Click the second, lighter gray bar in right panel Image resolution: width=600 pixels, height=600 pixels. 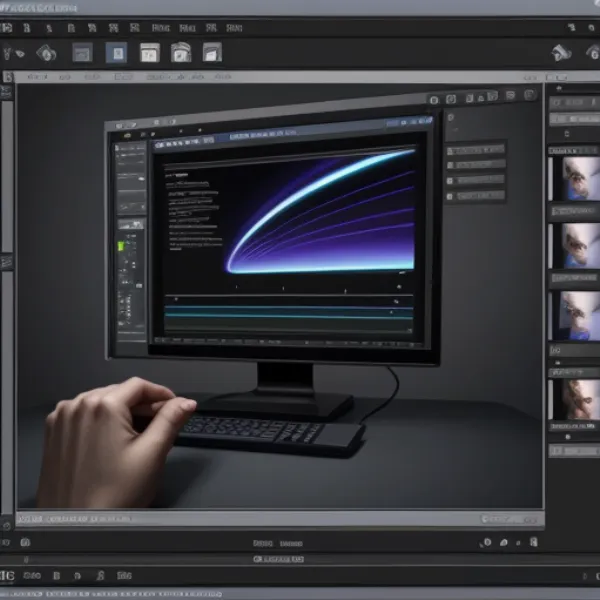(574, 119)
